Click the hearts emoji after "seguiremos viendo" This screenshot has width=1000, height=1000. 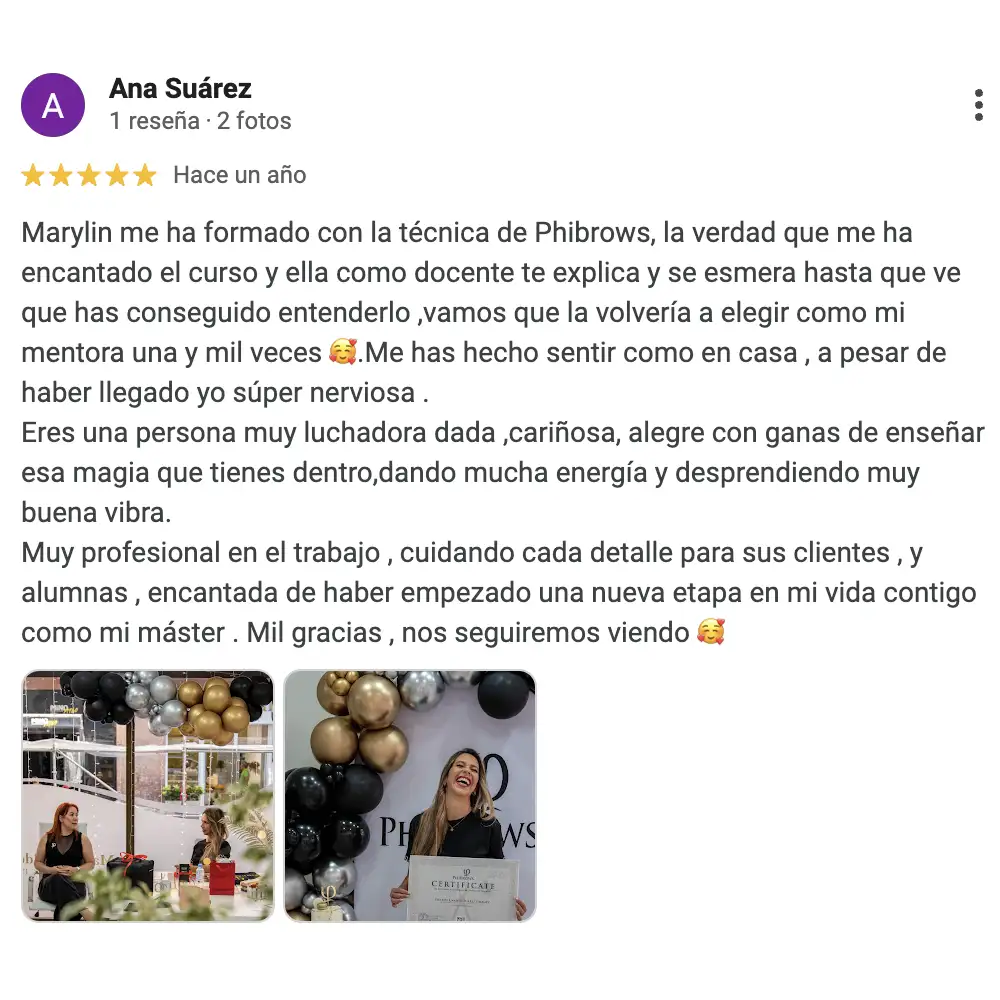(x=710, y=631)
